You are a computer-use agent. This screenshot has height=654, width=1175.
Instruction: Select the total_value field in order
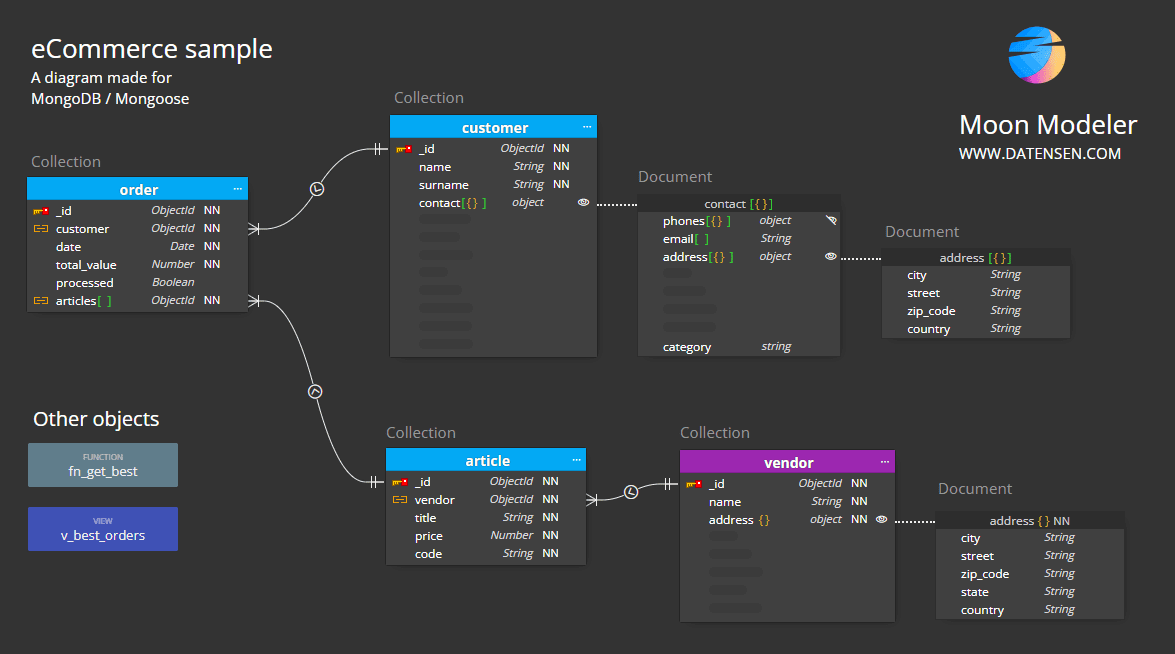tap(86, 265)
